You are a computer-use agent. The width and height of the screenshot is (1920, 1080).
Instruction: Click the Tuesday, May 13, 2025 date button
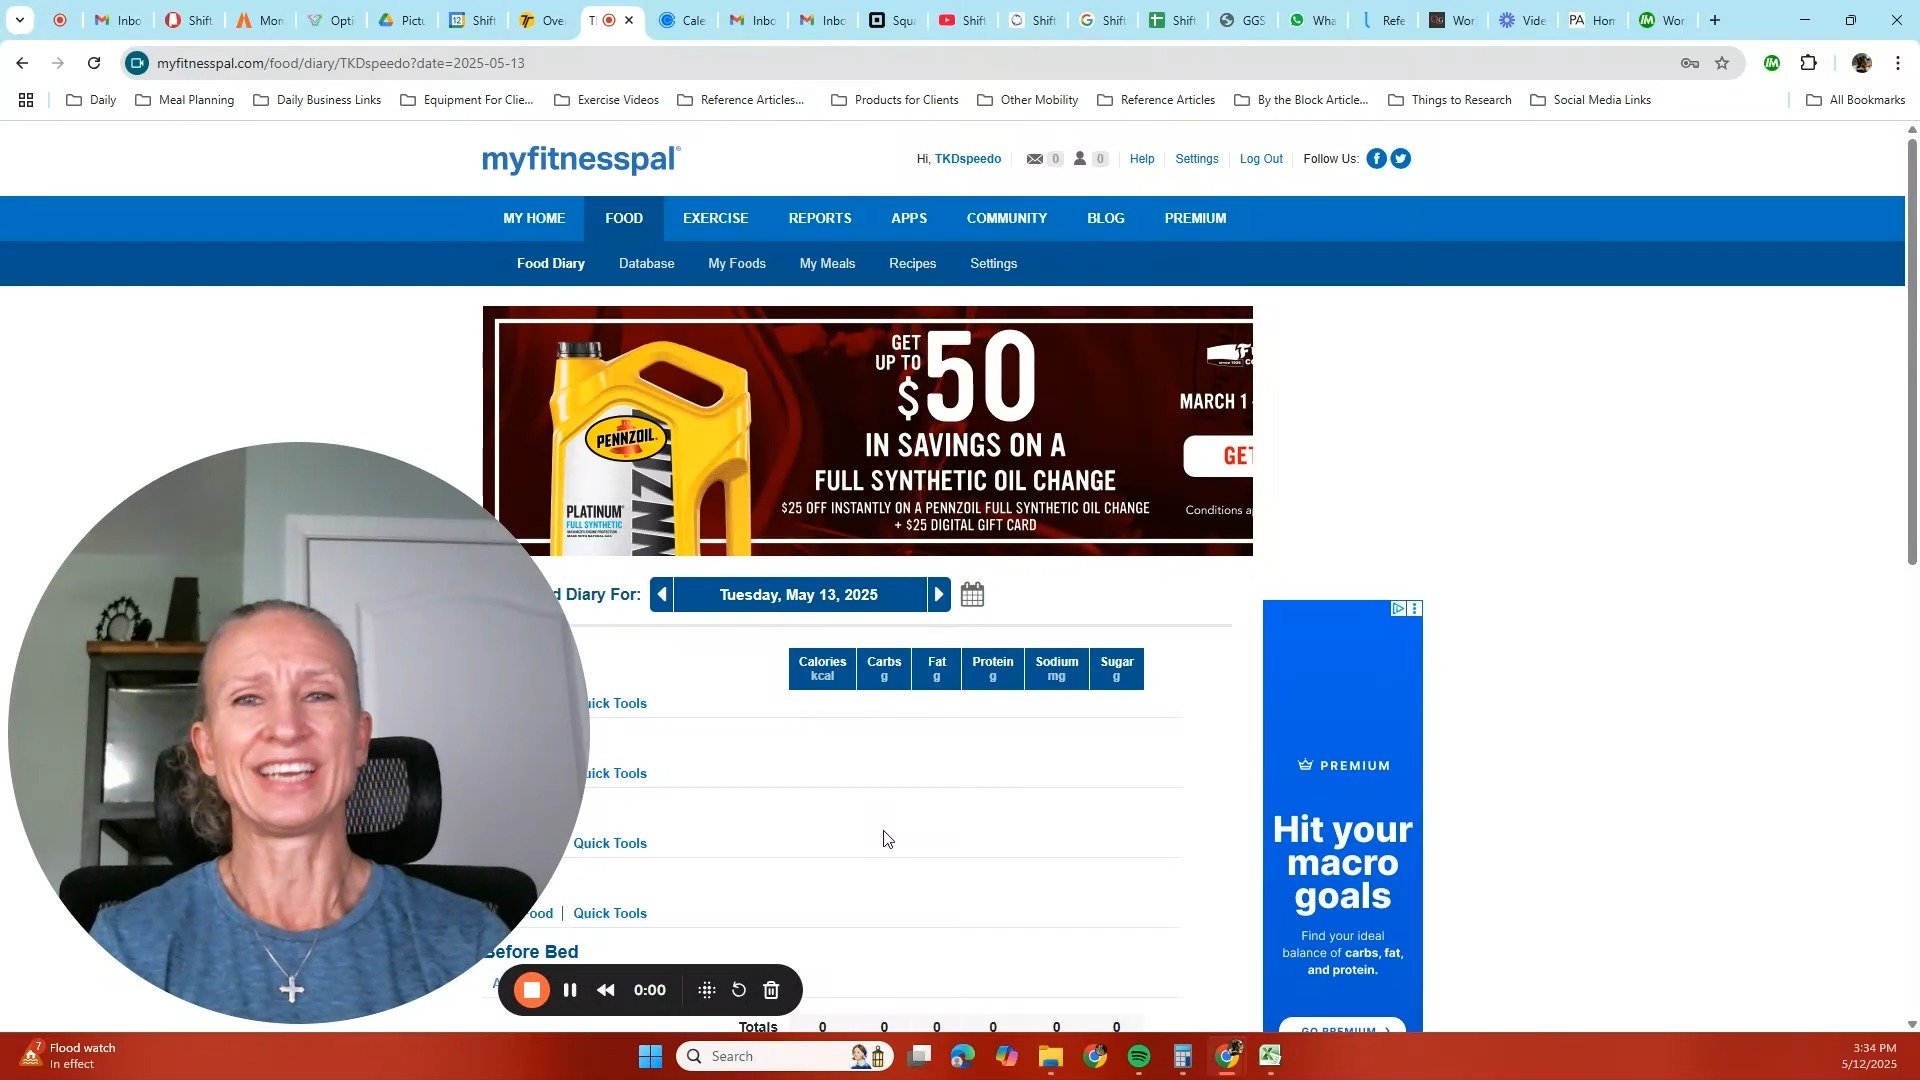799,595
